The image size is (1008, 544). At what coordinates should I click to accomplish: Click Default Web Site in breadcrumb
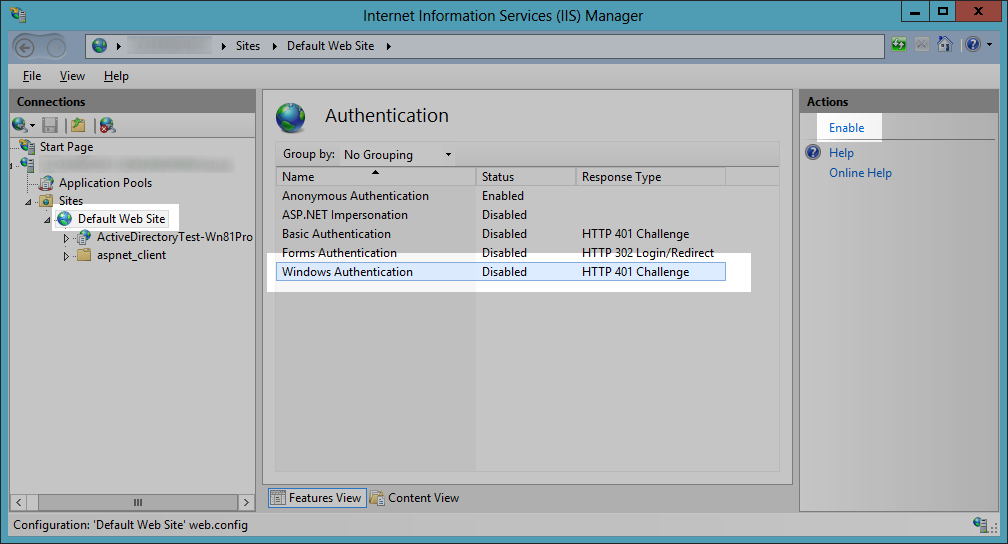(330, 46)
